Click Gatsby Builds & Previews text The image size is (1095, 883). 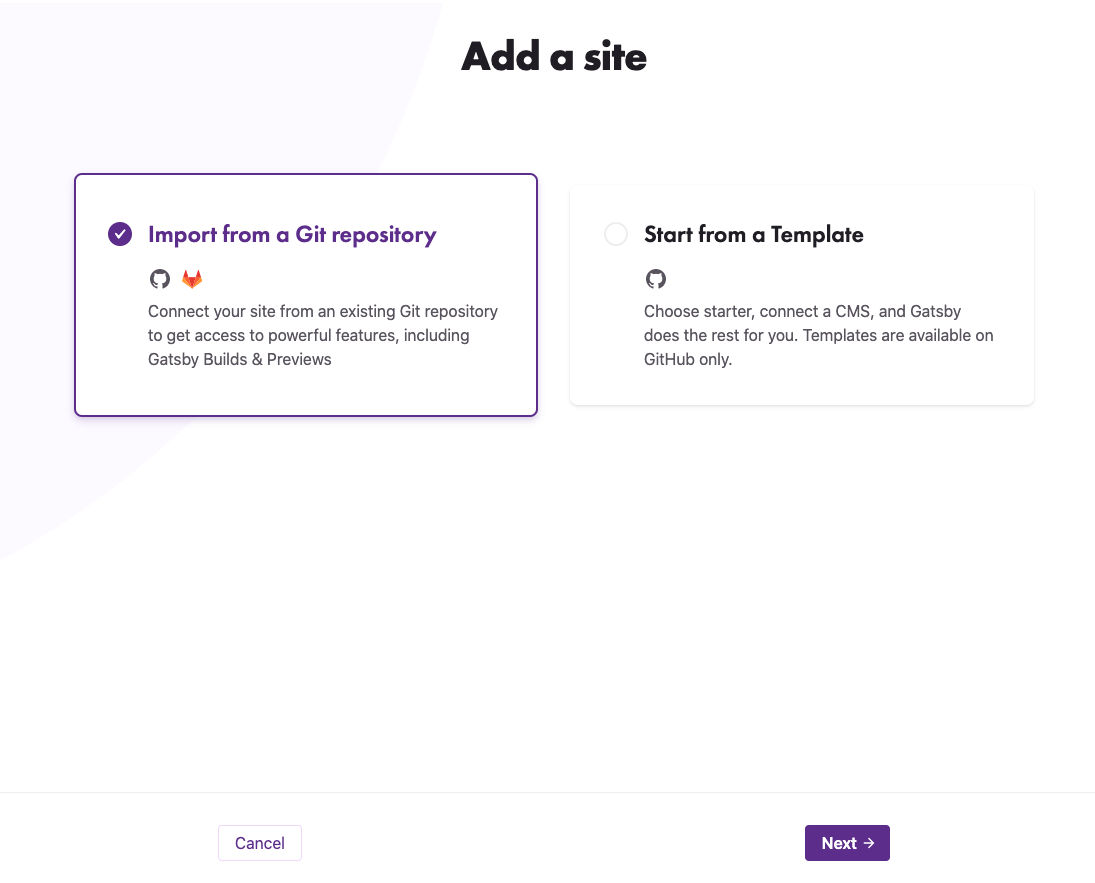point(240,359)
